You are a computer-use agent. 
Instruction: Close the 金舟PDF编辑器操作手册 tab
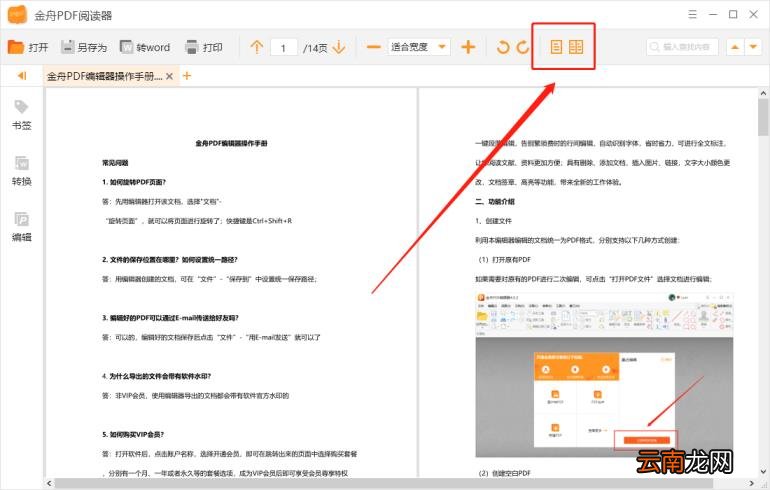(169, 76)
